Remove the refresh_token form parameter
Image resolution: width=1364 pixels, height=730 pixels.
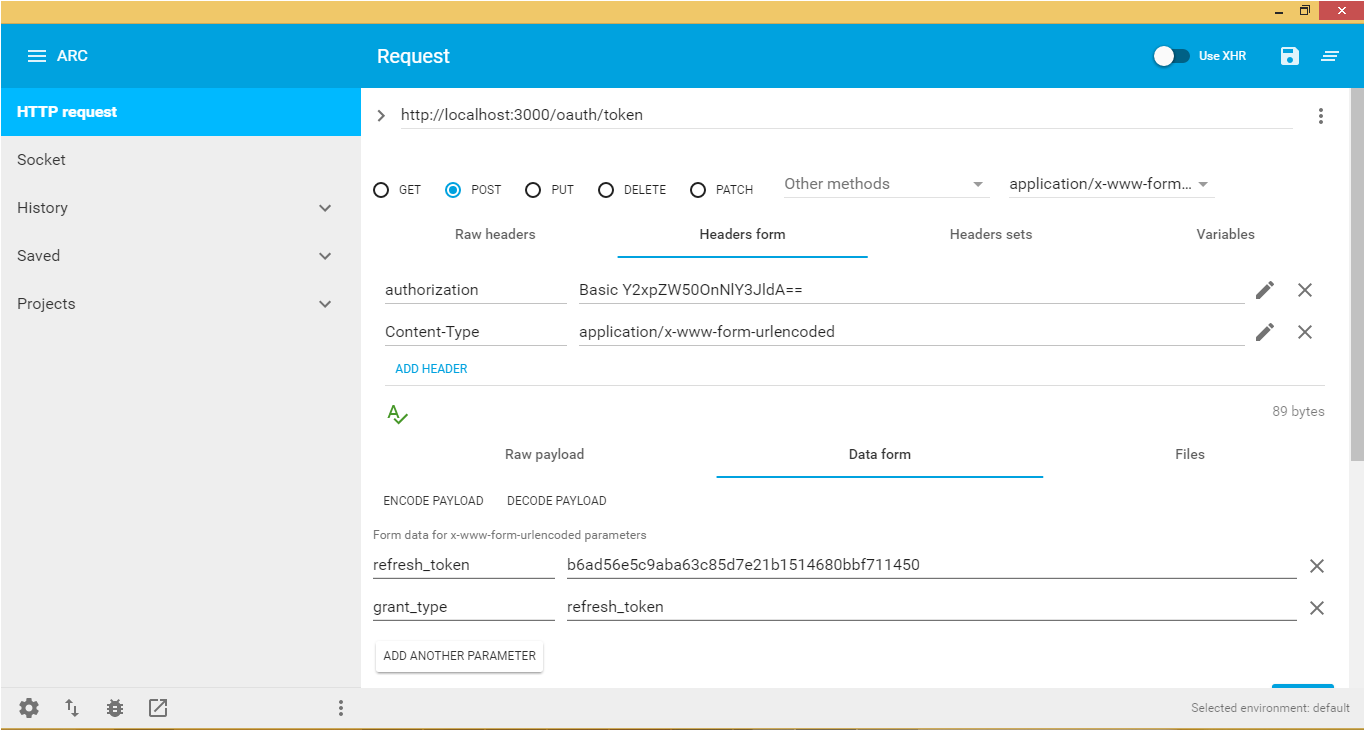coord(1317,566)
